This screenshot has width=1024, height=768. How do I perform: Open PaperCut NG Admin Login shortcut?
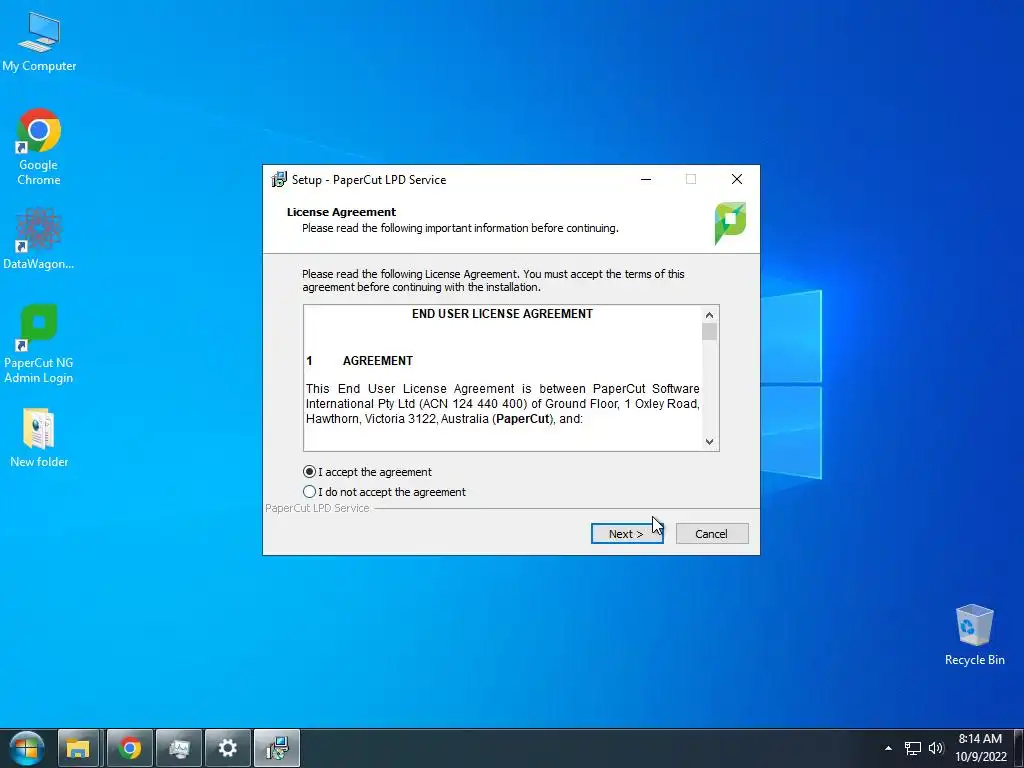tap(39, 344)
